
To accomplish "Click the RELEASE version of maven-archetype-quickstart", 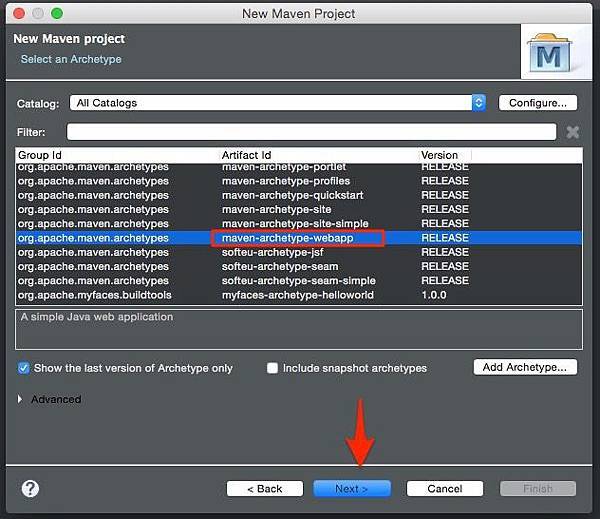I will pos(445,195).
